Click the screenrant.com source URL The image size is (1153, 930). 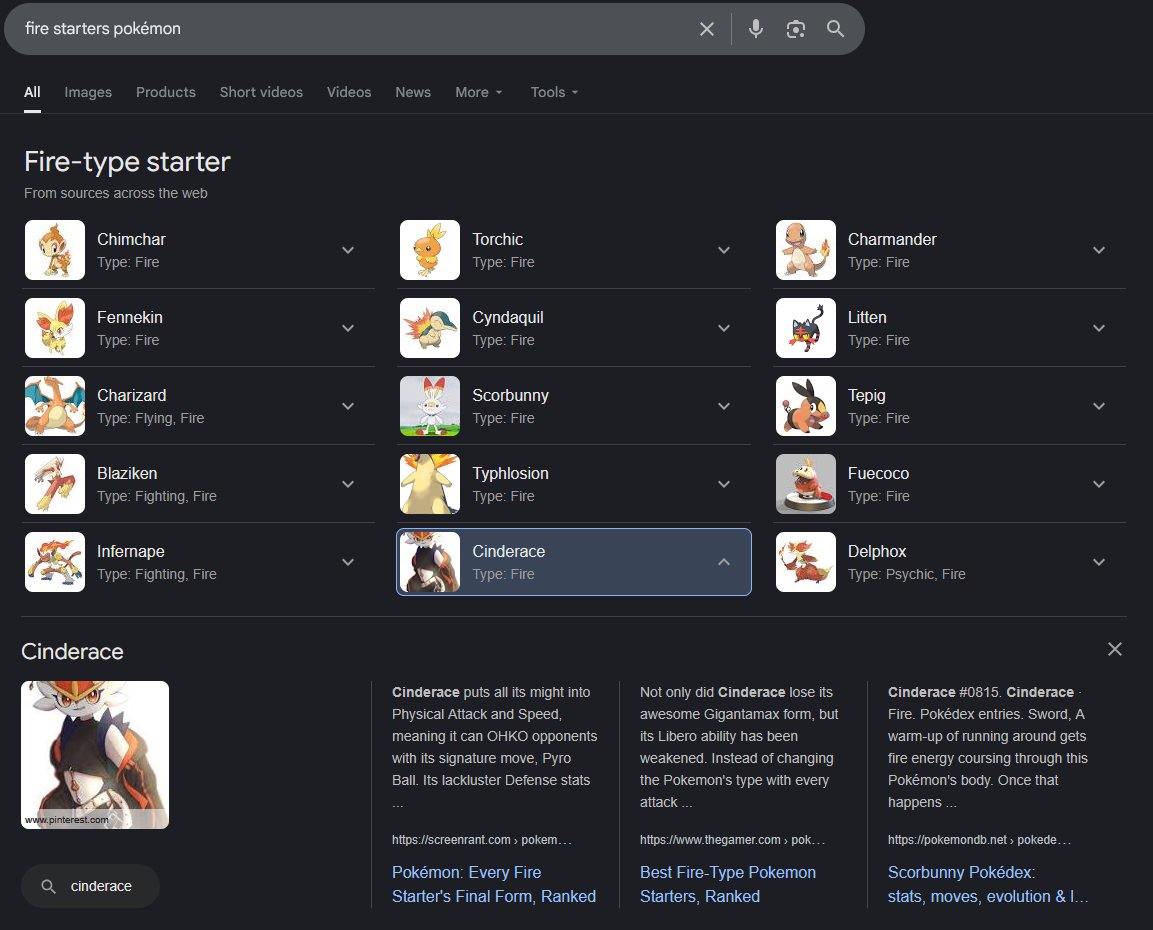pos(482,840)
